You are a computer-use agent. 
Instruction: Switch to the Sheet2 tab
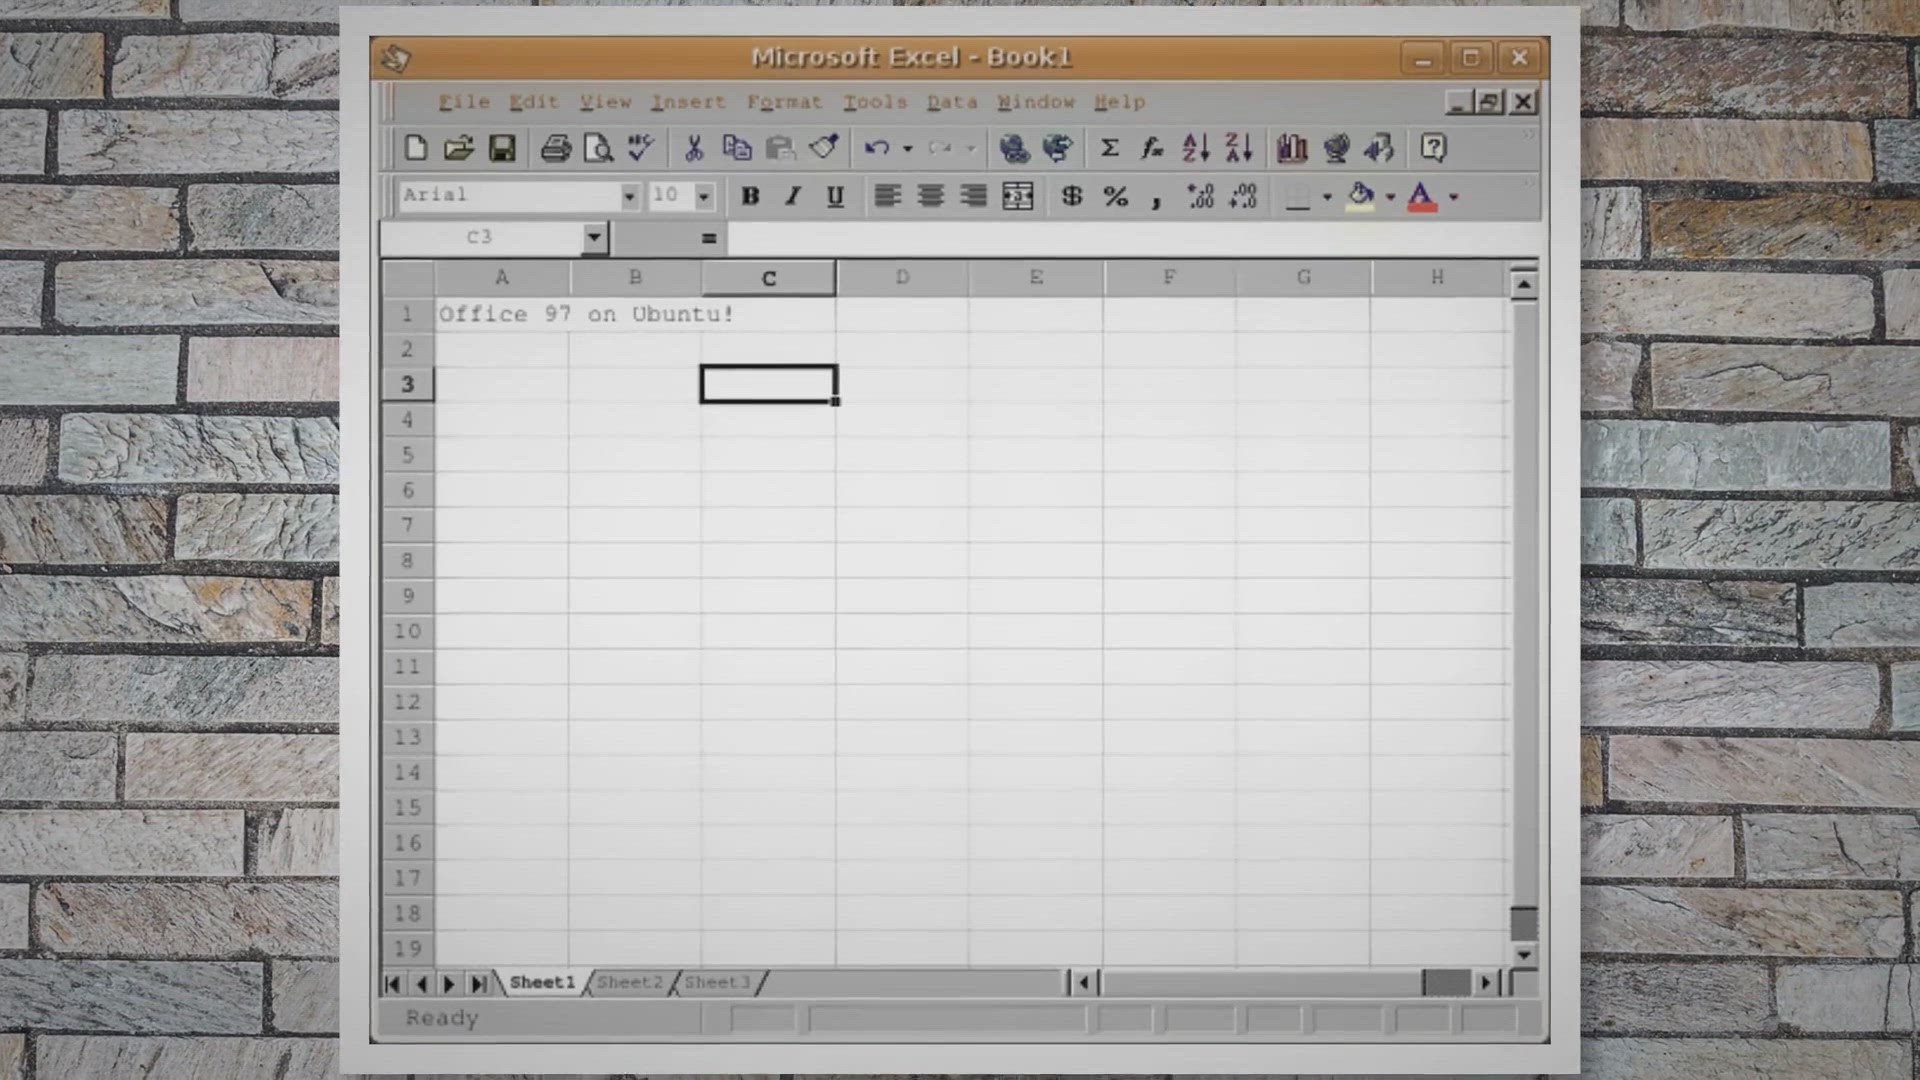[630, 982]
